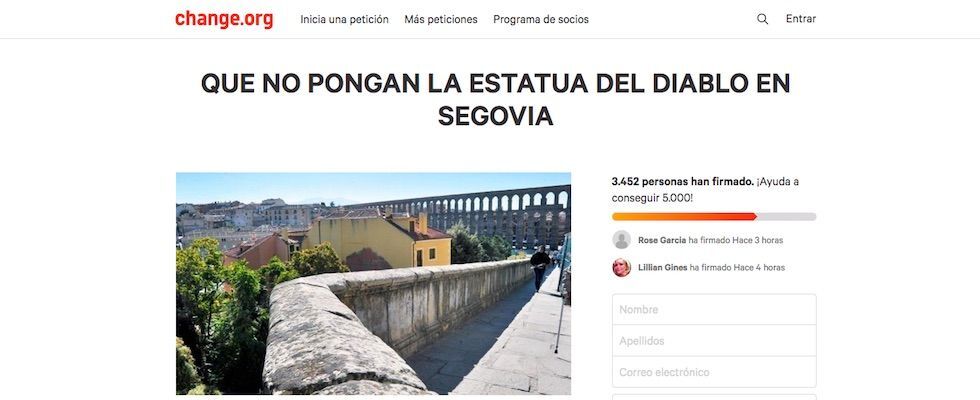Click the orange signature progress bar

[x=714, y=217]
